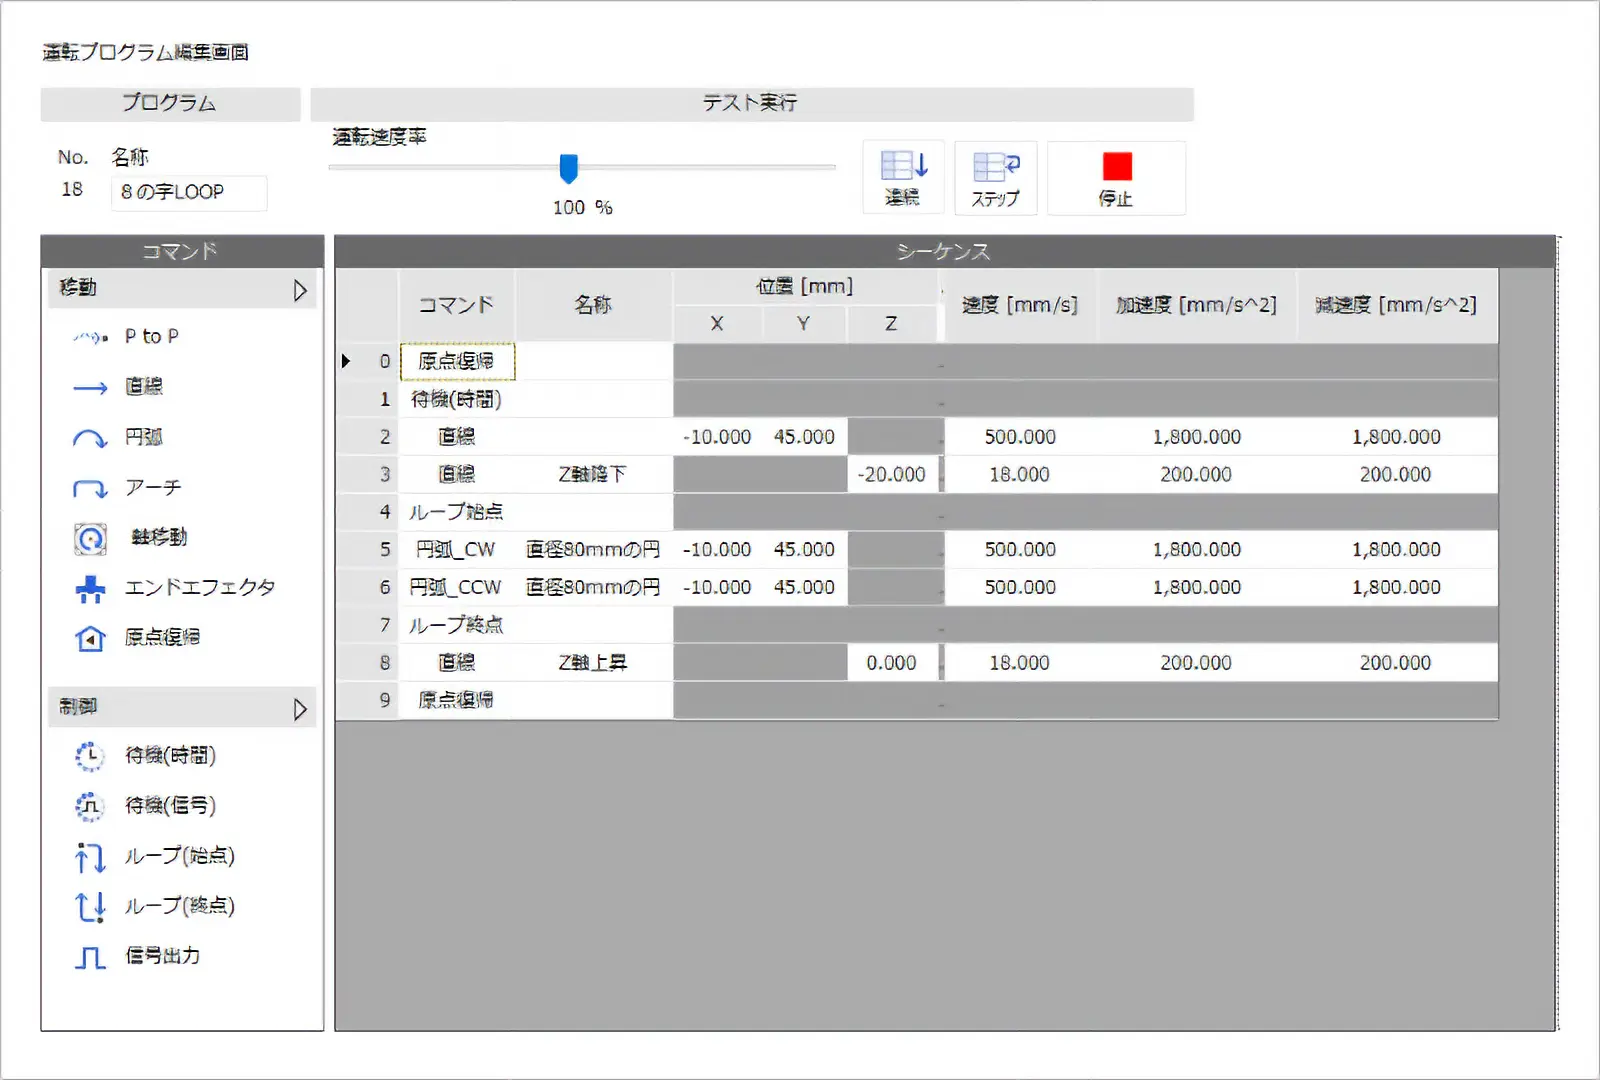Collapse the 移動 command group arrow
The width and height of the screenshot is (1600, 1080).
(300, 290)
